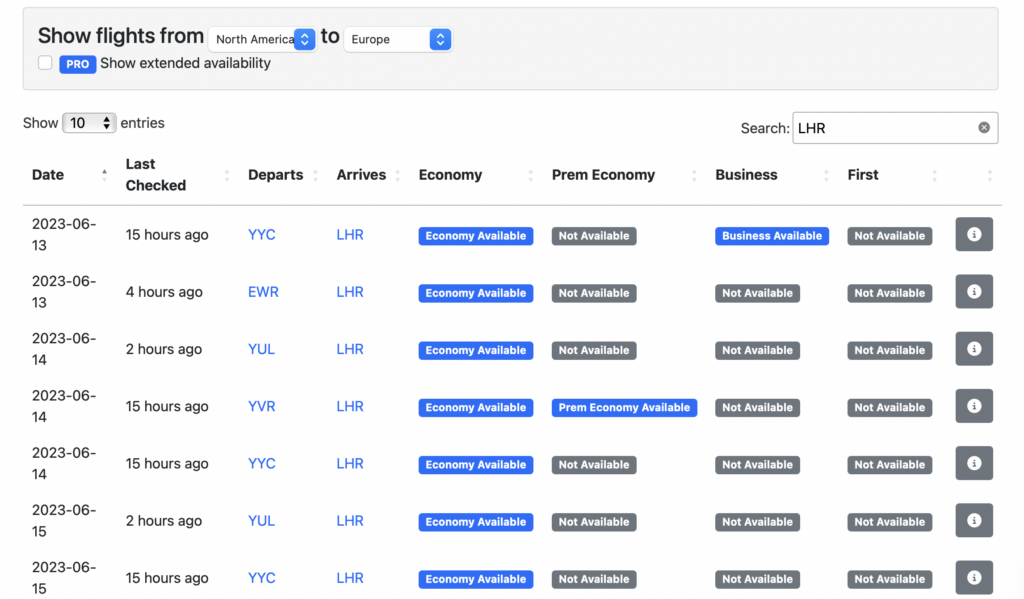Click the Prem Economy Available badge

pyautogui.click(x=624, y=407)
